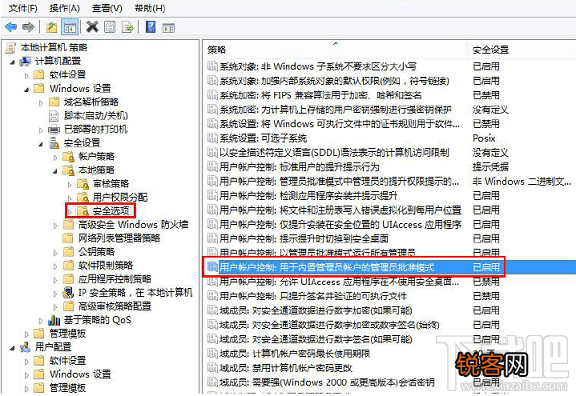Select IP 安全策略，在 本地计算机 node
The image size is (576, 396).
click(135, 292)
